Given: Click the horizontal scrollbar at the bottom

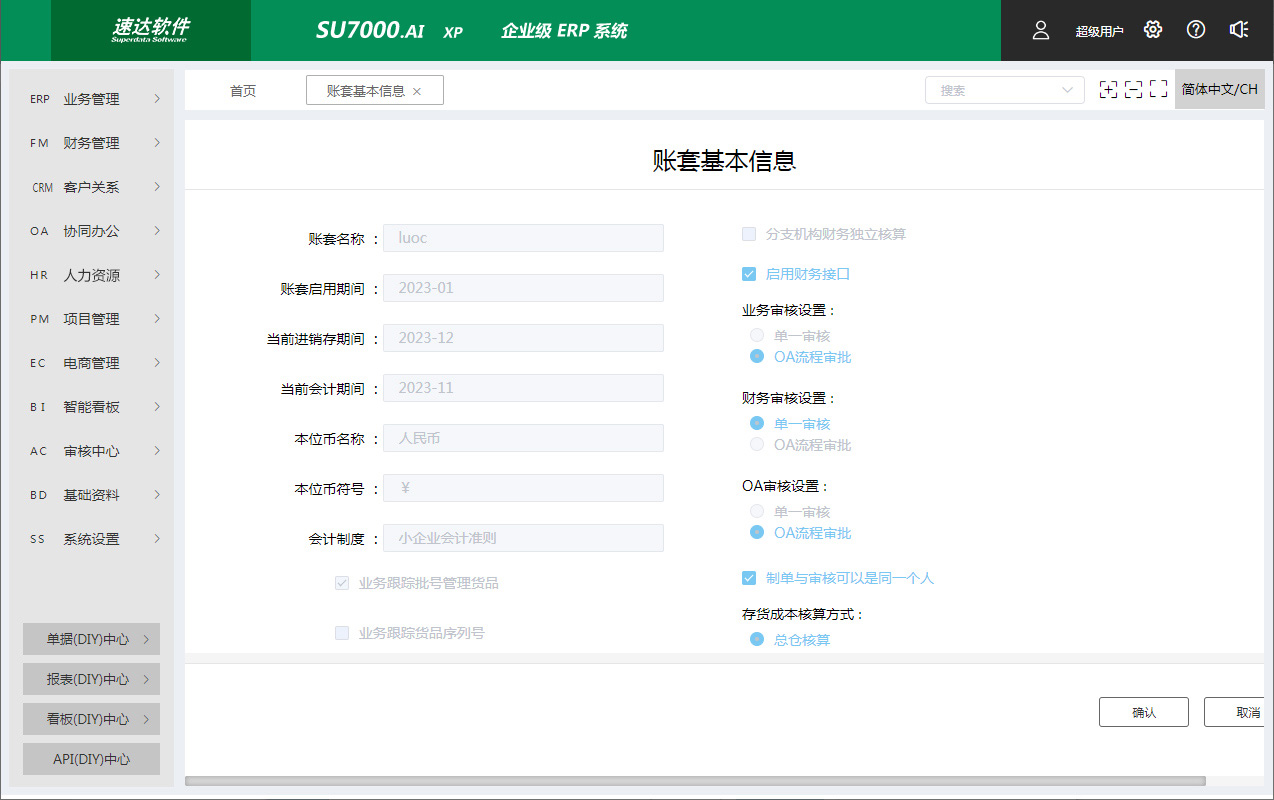Looking at the screenshot, I should pyautogui.click(x=695, y=781).
